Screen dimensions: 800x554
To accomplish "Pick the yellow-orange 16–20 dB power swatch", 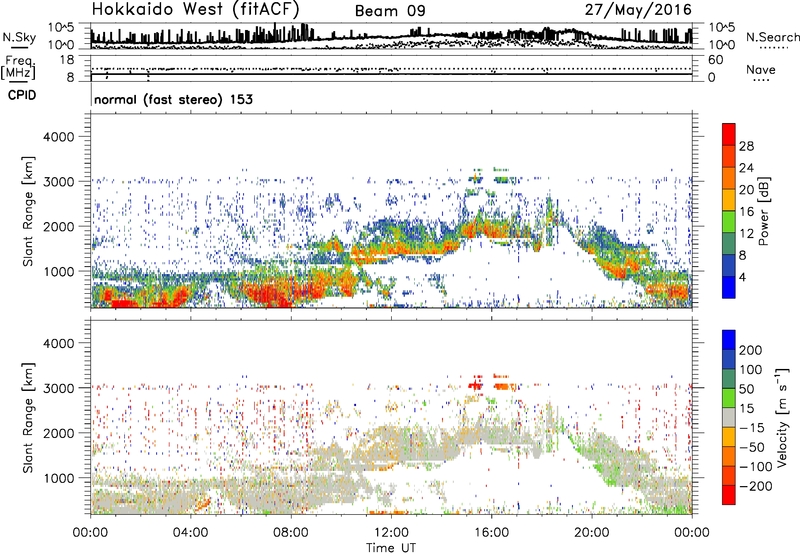I will [x=729, y=200].
